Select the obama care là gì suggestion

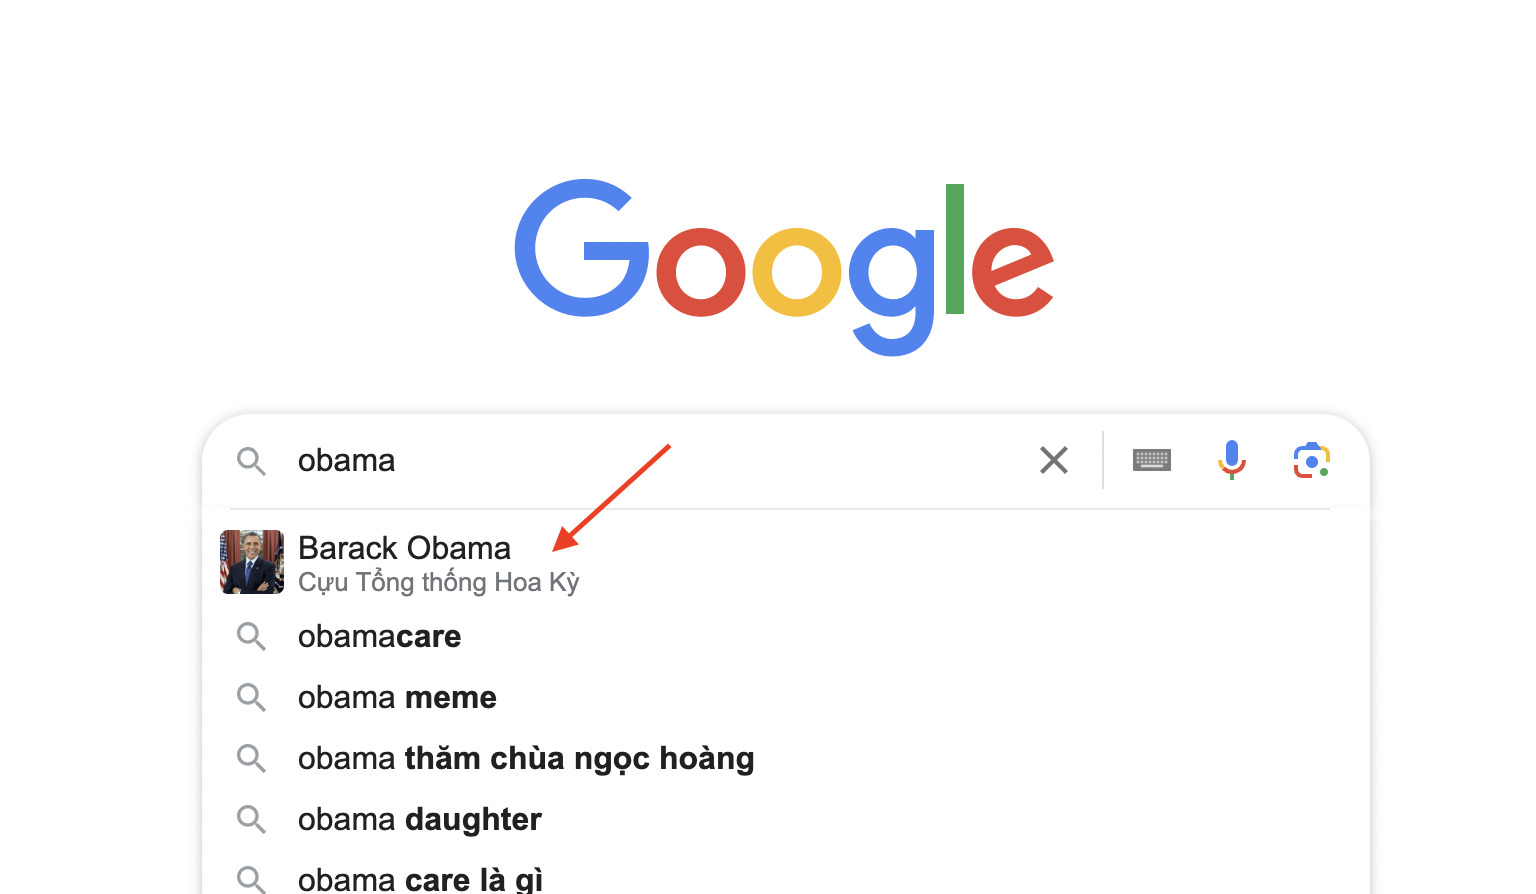click(420, 879)
